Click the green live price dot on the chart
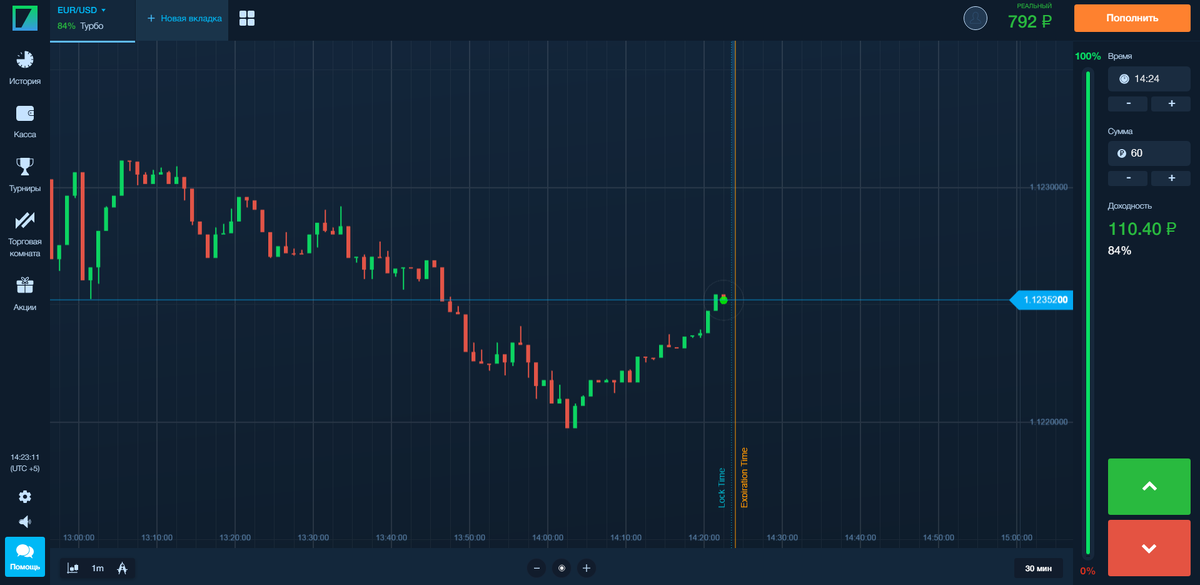This screenshot has height=585, width=1200. click(x=723, y=299)
